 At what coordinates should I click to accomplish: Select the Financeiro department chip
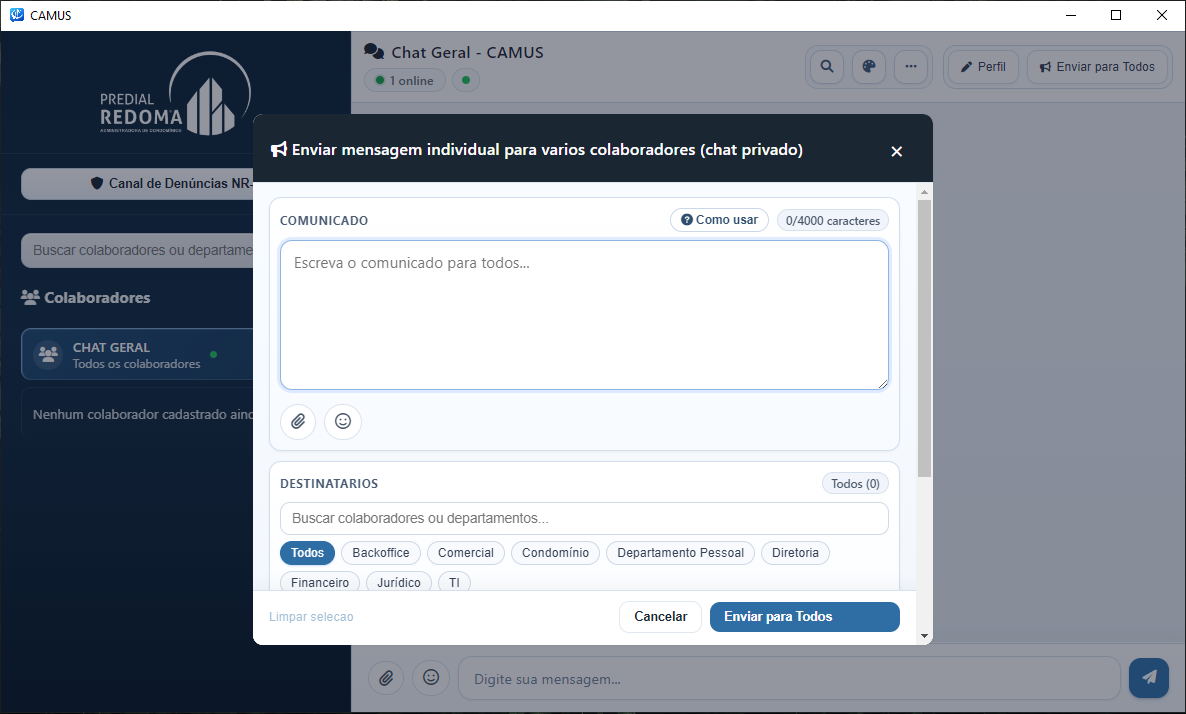coord(320,582)
